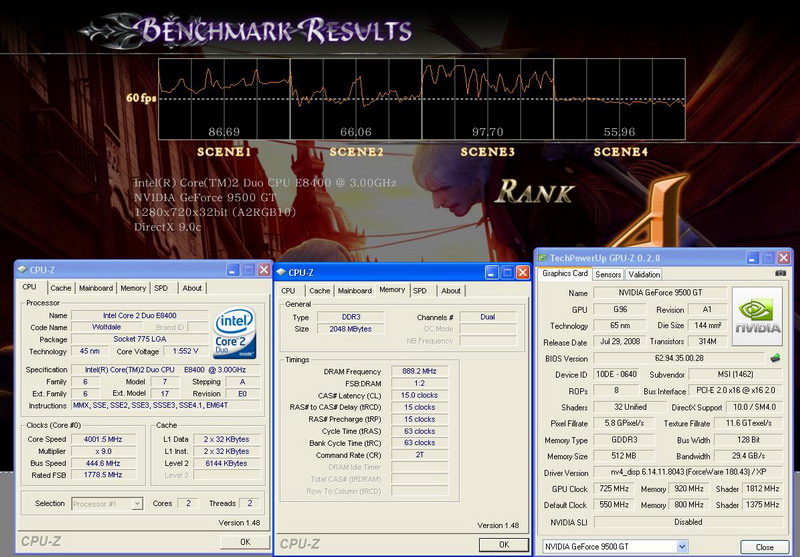This screenshot has height=557, width=800.
Task: Open the Processor #1 selection dropdown
Action: click(x=137, y=503)
